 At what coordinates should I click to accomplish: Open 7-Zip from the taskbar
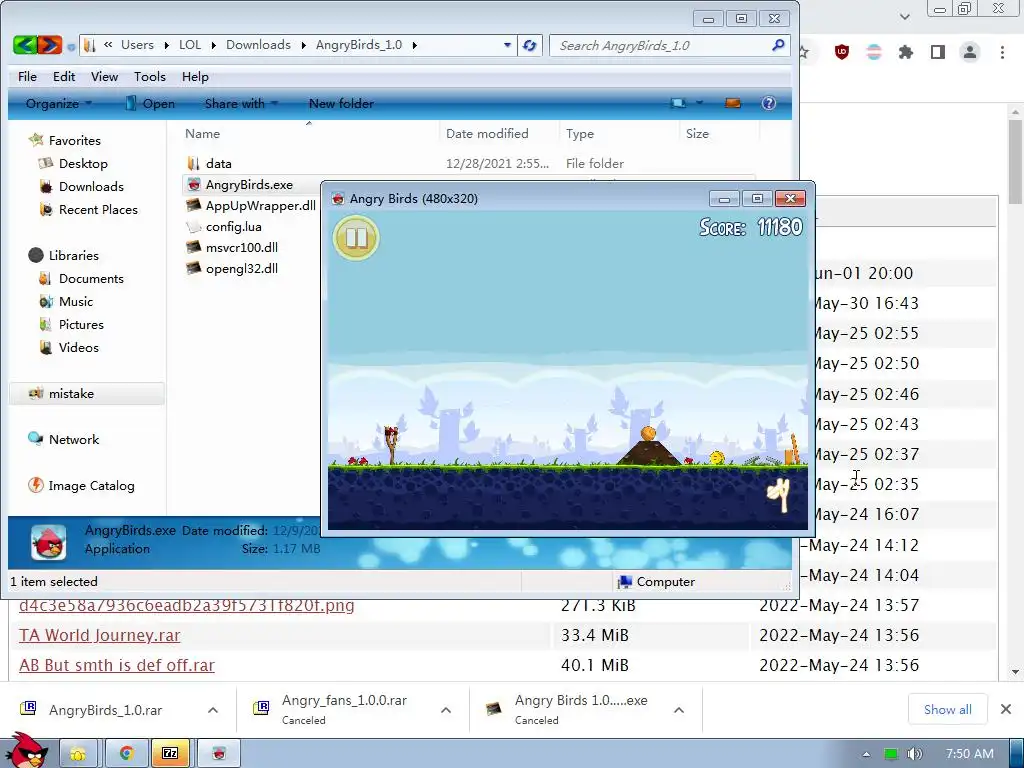coord(170,754)
